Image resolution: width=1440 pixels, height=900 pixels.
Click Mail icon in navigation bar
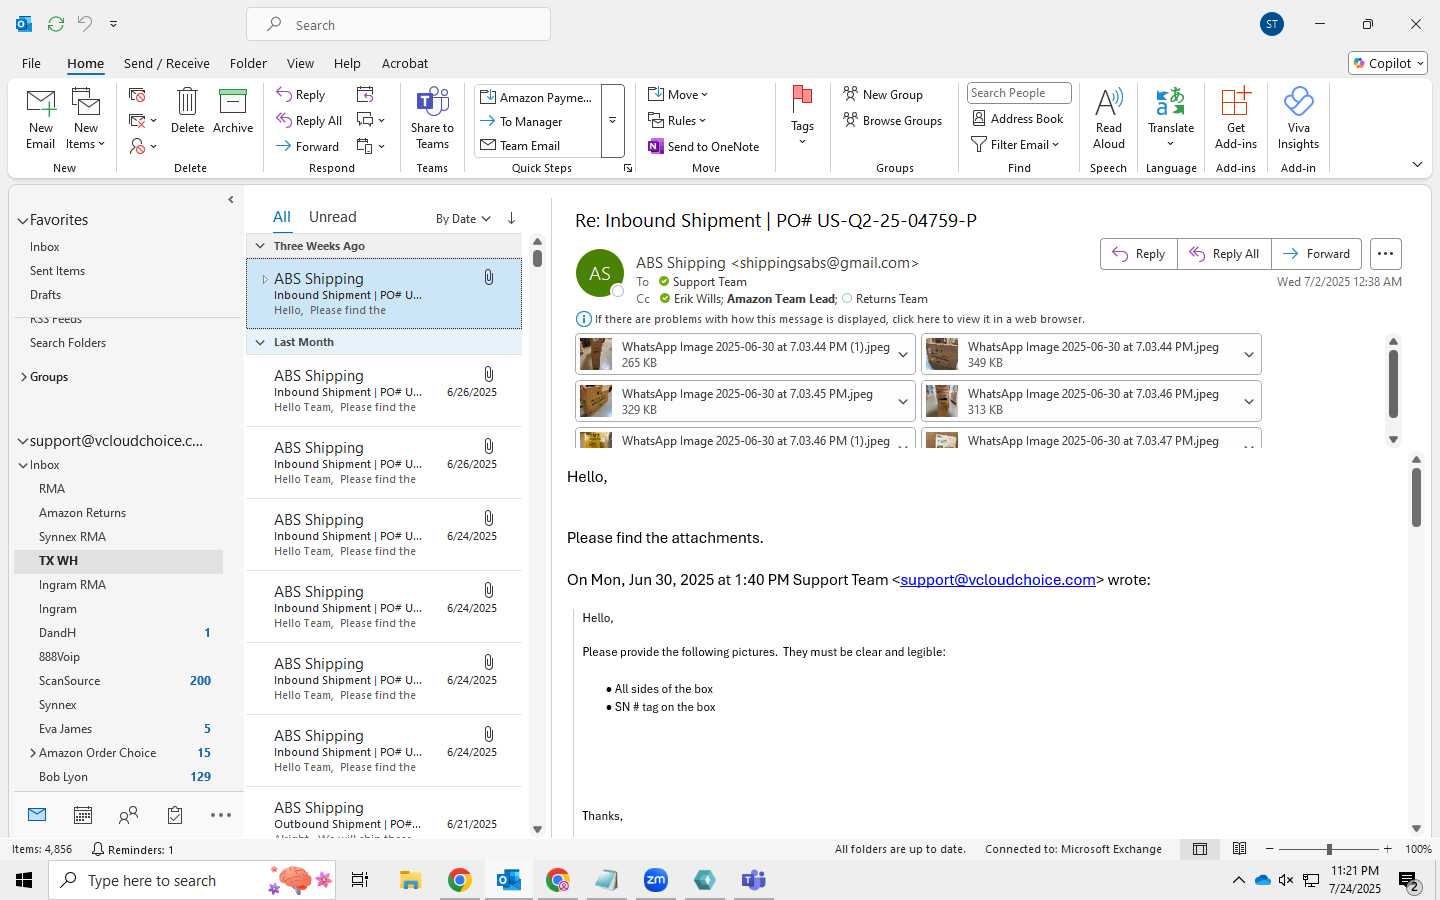pyautogui.click(x=37, y=815)
